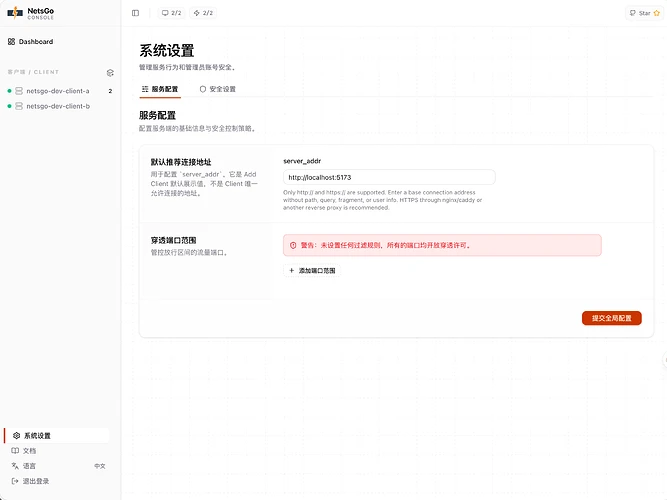Click the 添加端口范围 button
This screenshot has height=500, width=667.
coord(312,271)
